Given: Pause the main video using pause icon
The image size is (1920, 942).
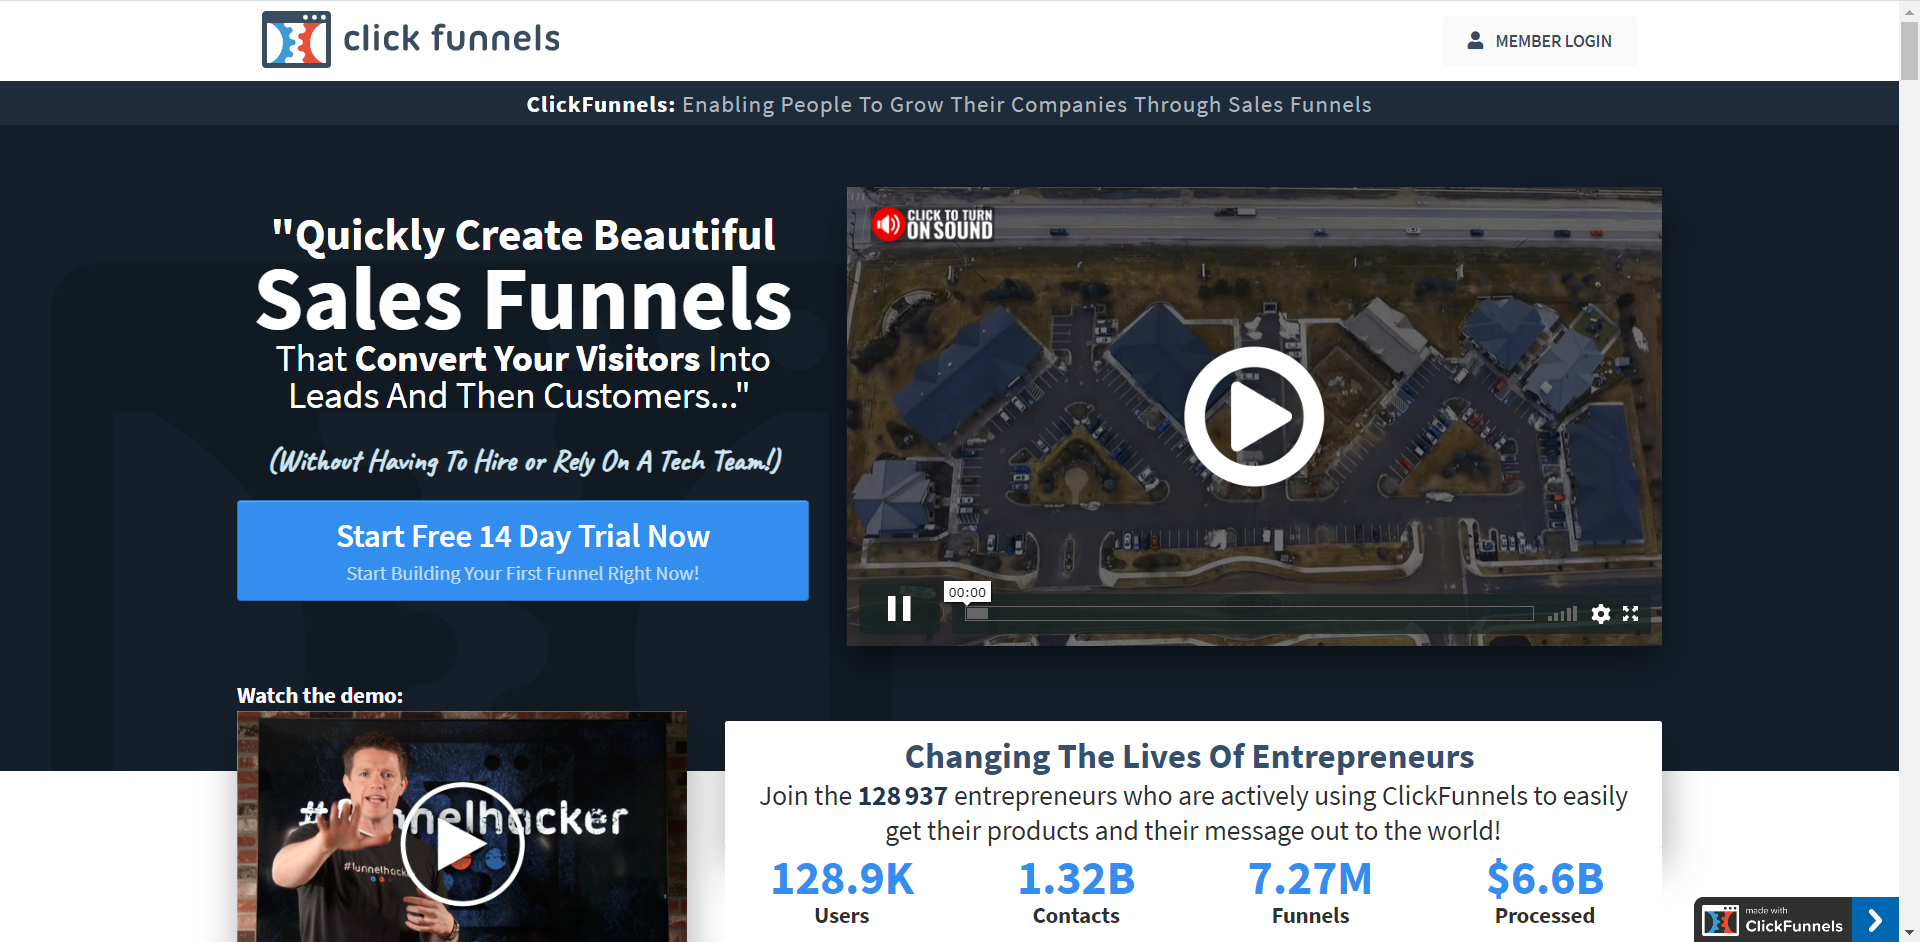Looking at the screenshot, I should (x=899, y=609).
